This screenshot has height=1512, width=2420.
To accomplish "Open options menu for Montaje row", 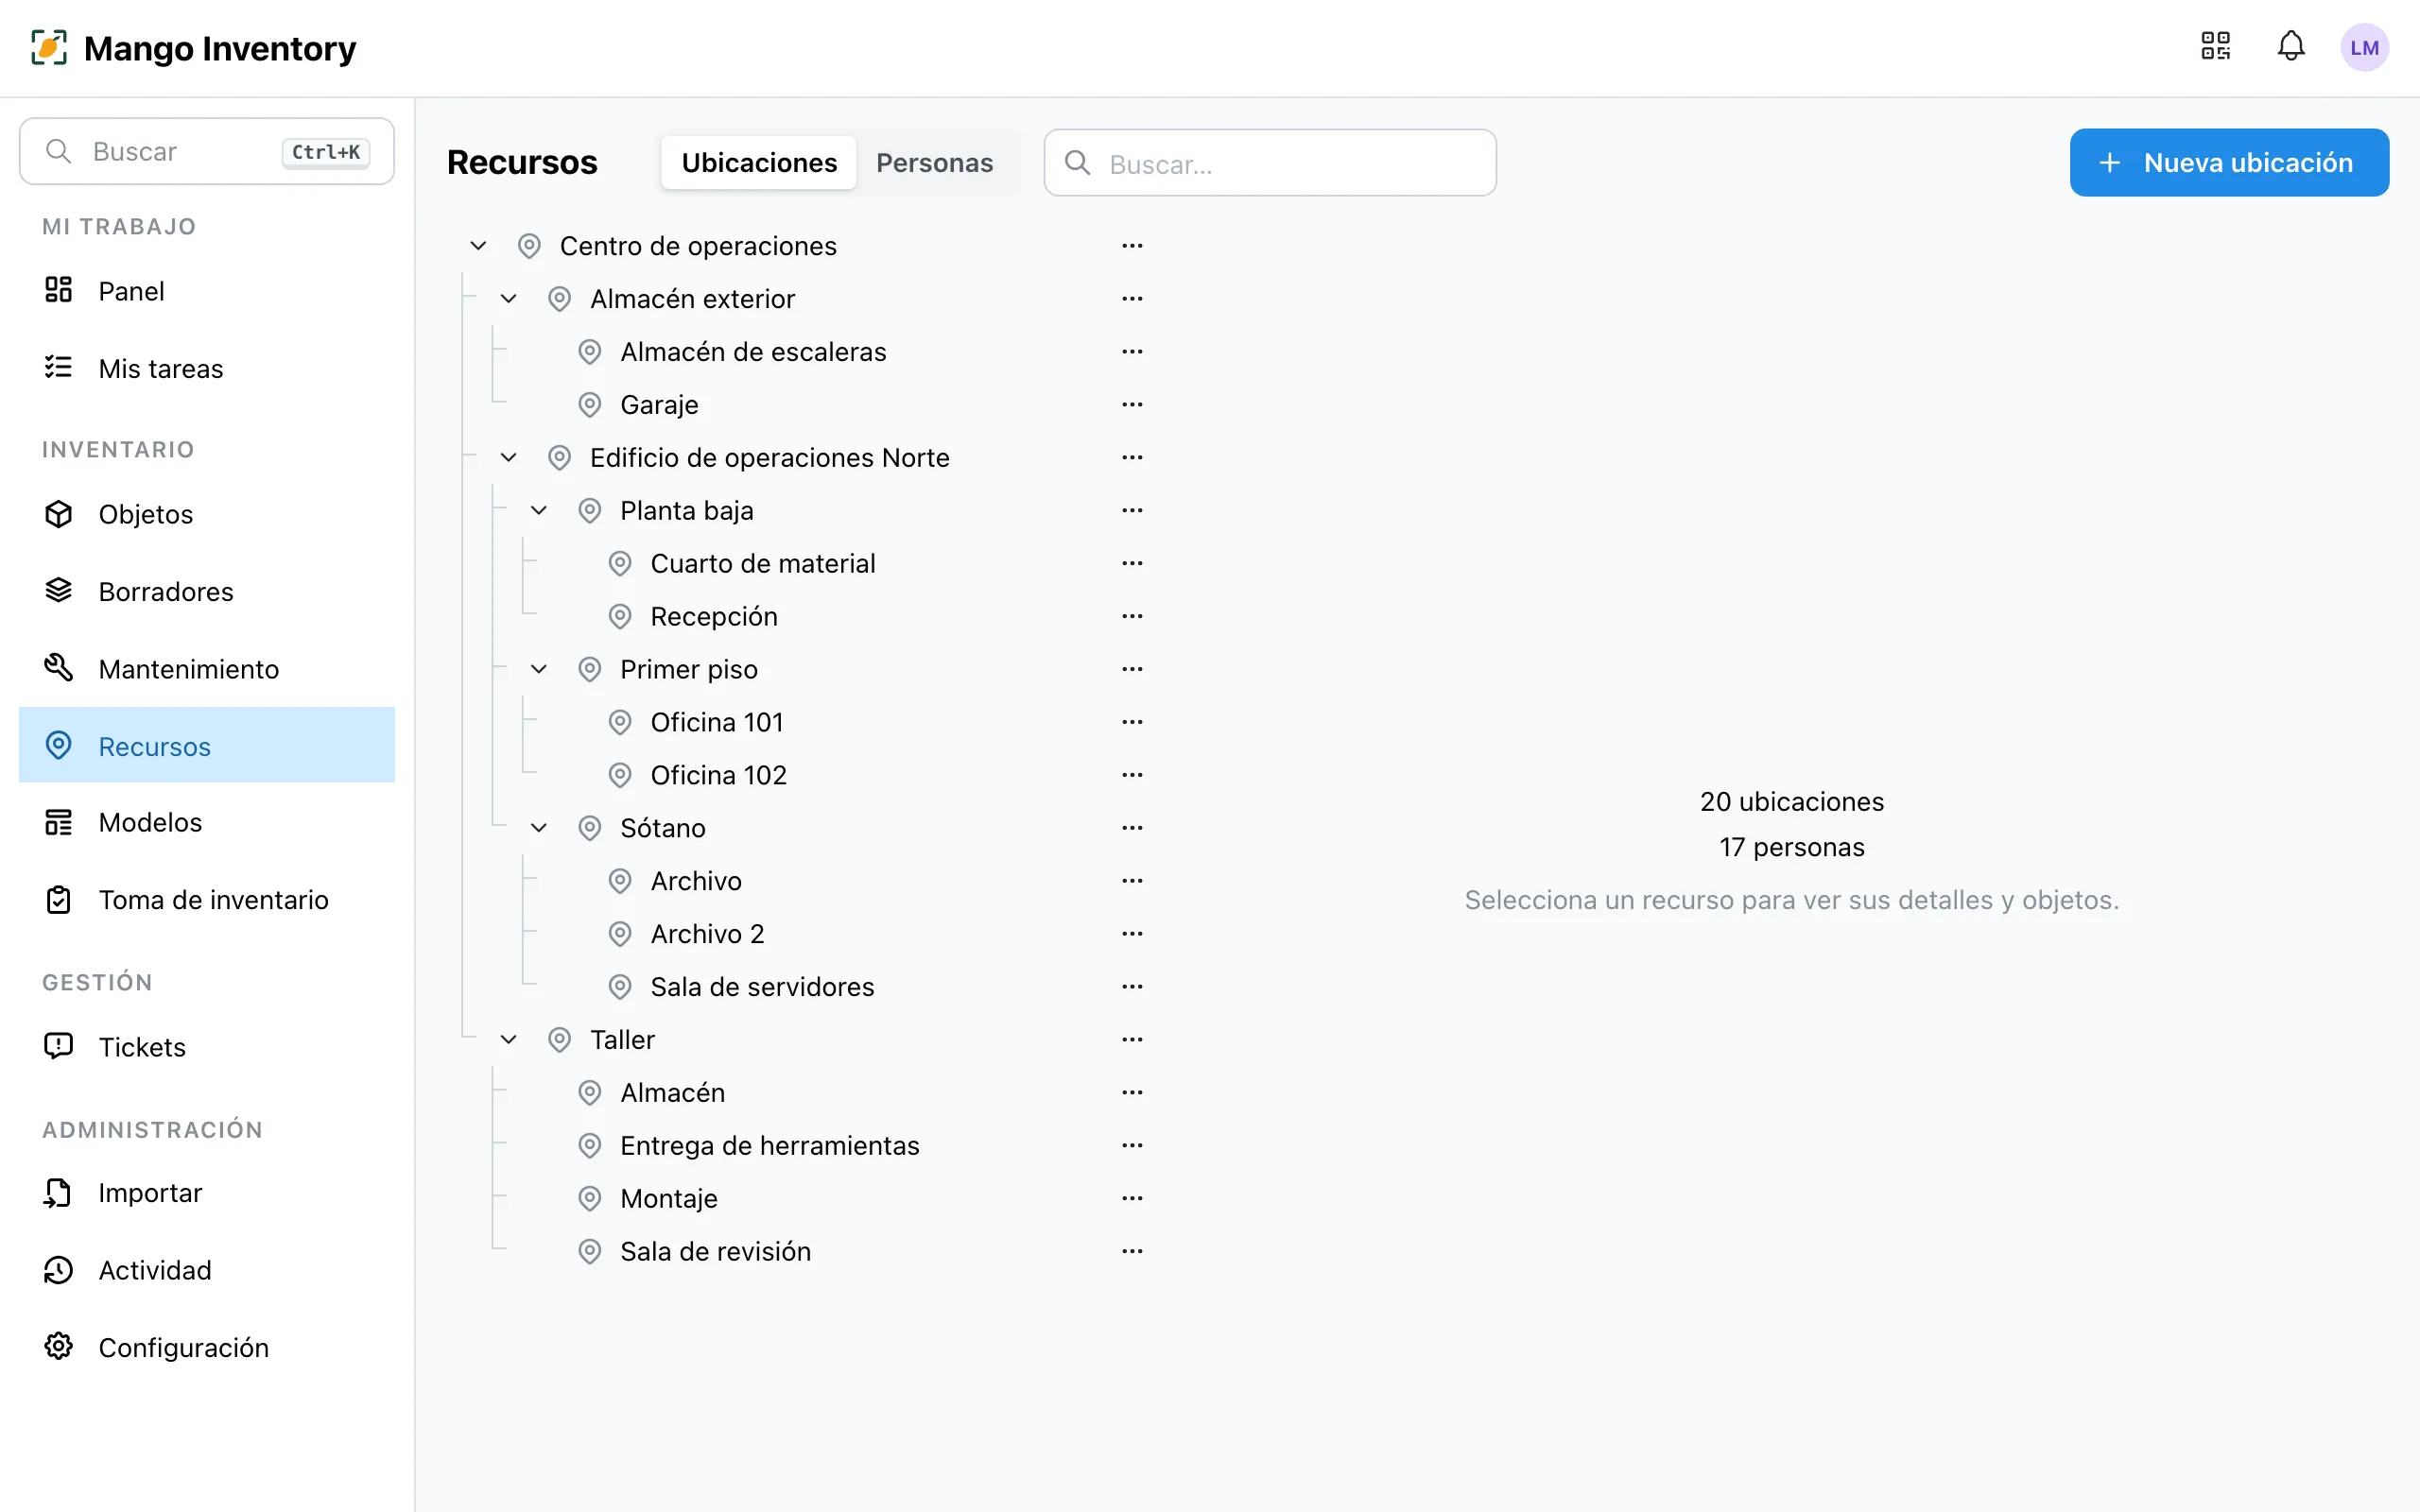I will 1132,1198.
